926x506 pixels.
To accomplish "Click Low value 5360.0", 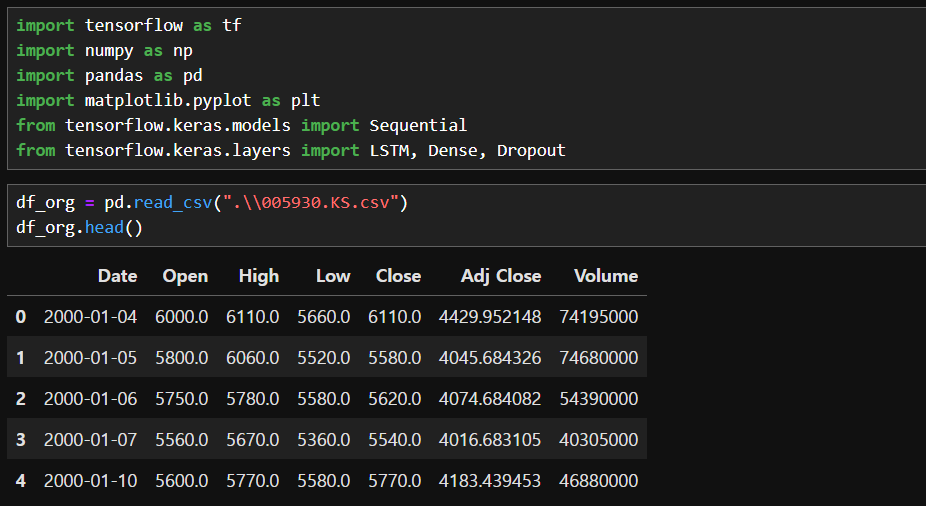I will (324, 440).
